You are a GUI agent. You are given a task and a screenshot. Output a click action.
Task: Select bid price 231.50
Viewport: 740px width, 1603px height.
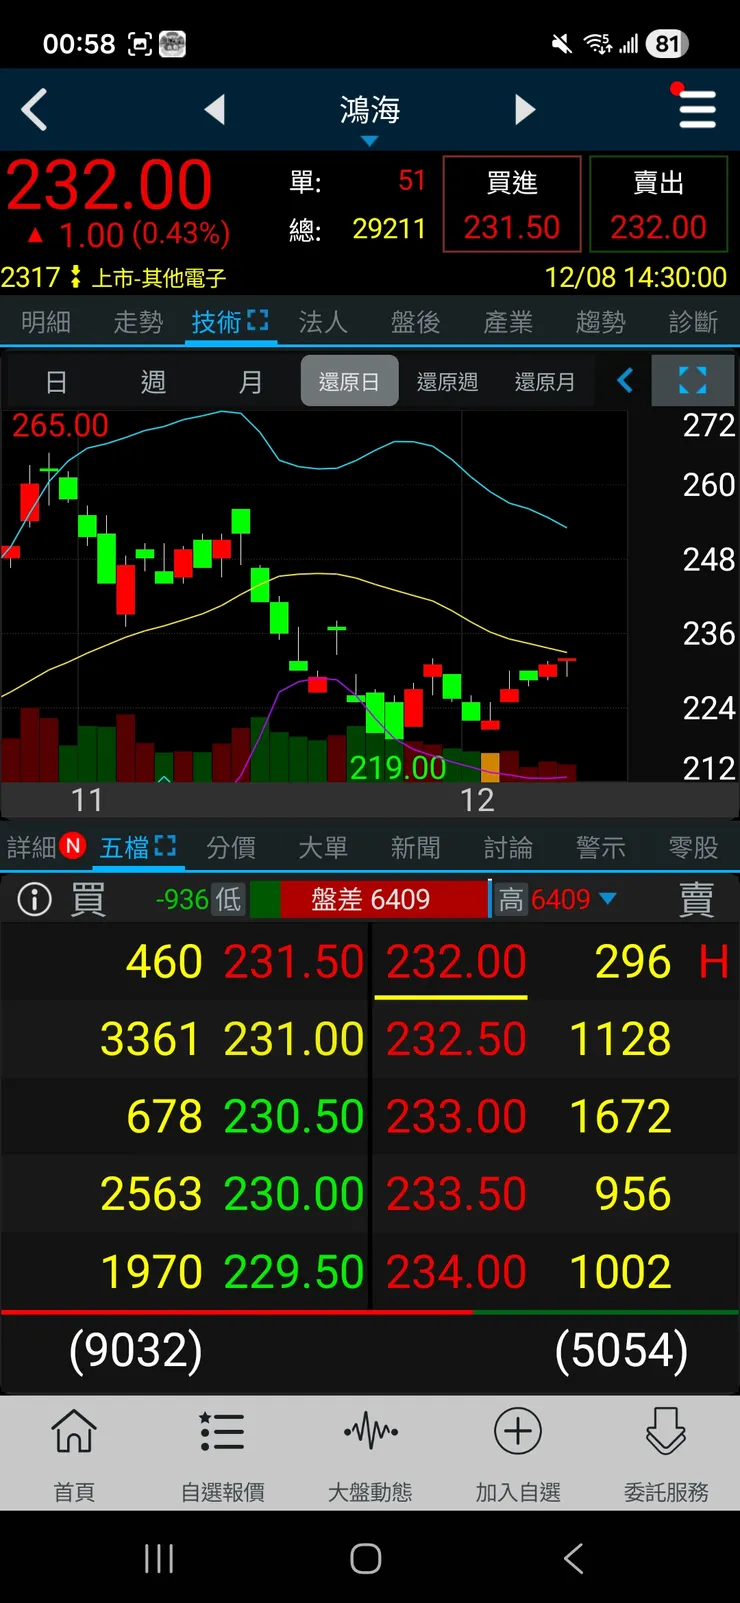pos(294,962)
